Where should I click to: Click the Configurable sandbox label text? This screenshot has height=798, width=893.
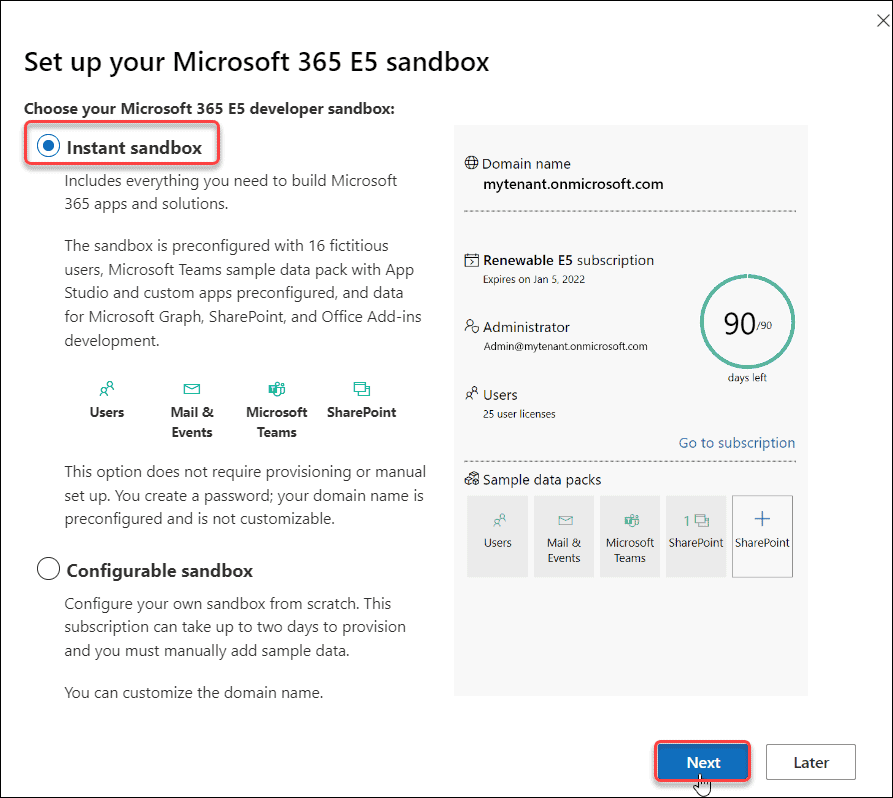pos(159,571)
